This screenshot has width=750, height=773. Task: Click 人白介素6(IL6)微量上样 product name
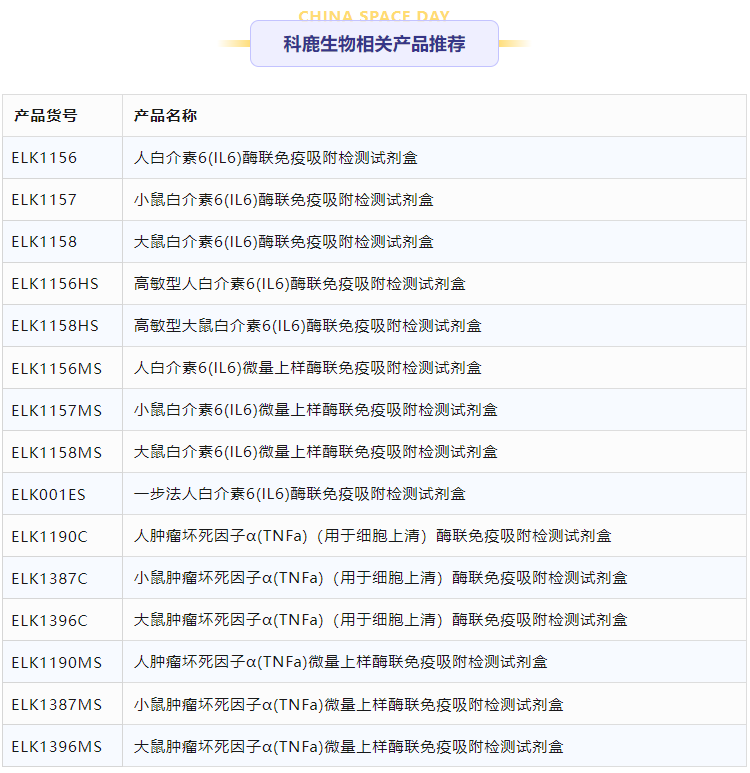click(308, 368)
